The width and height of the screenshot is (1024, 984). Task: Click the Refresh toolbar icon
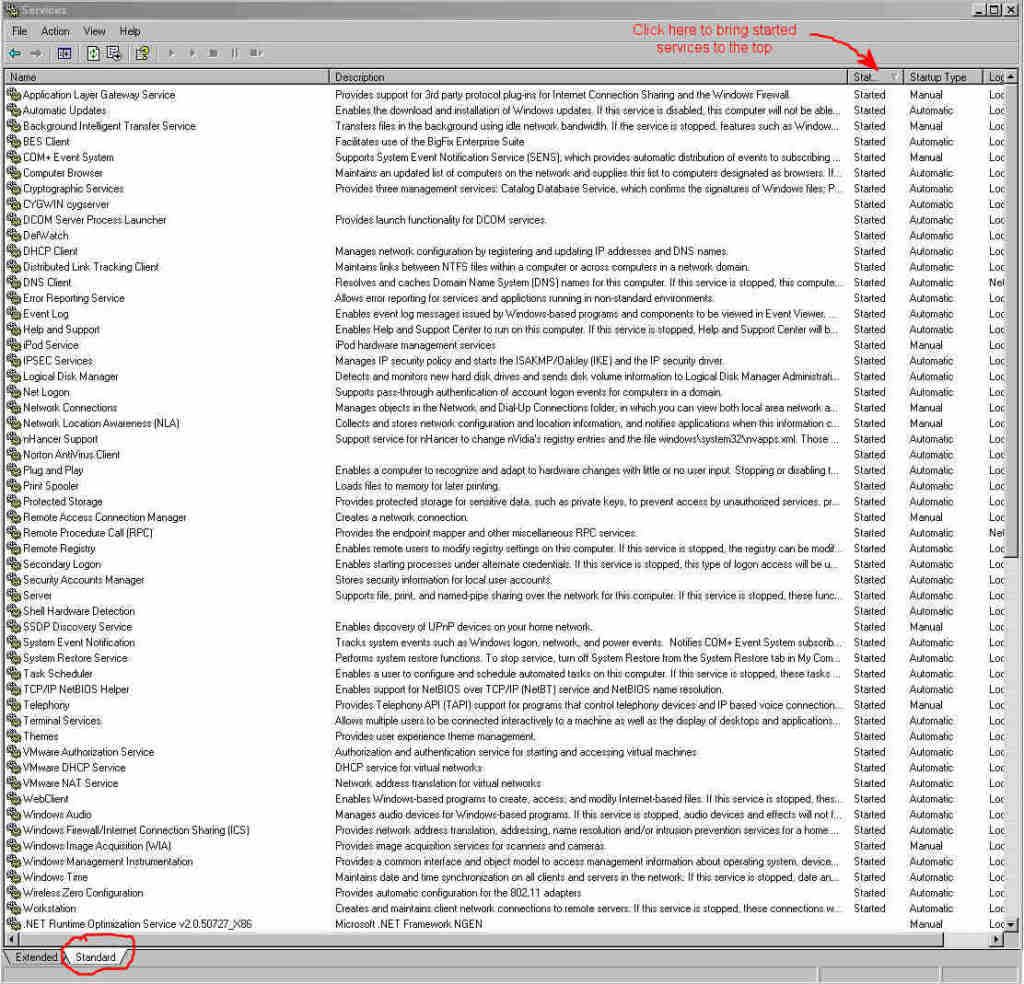tap(93, 53)
